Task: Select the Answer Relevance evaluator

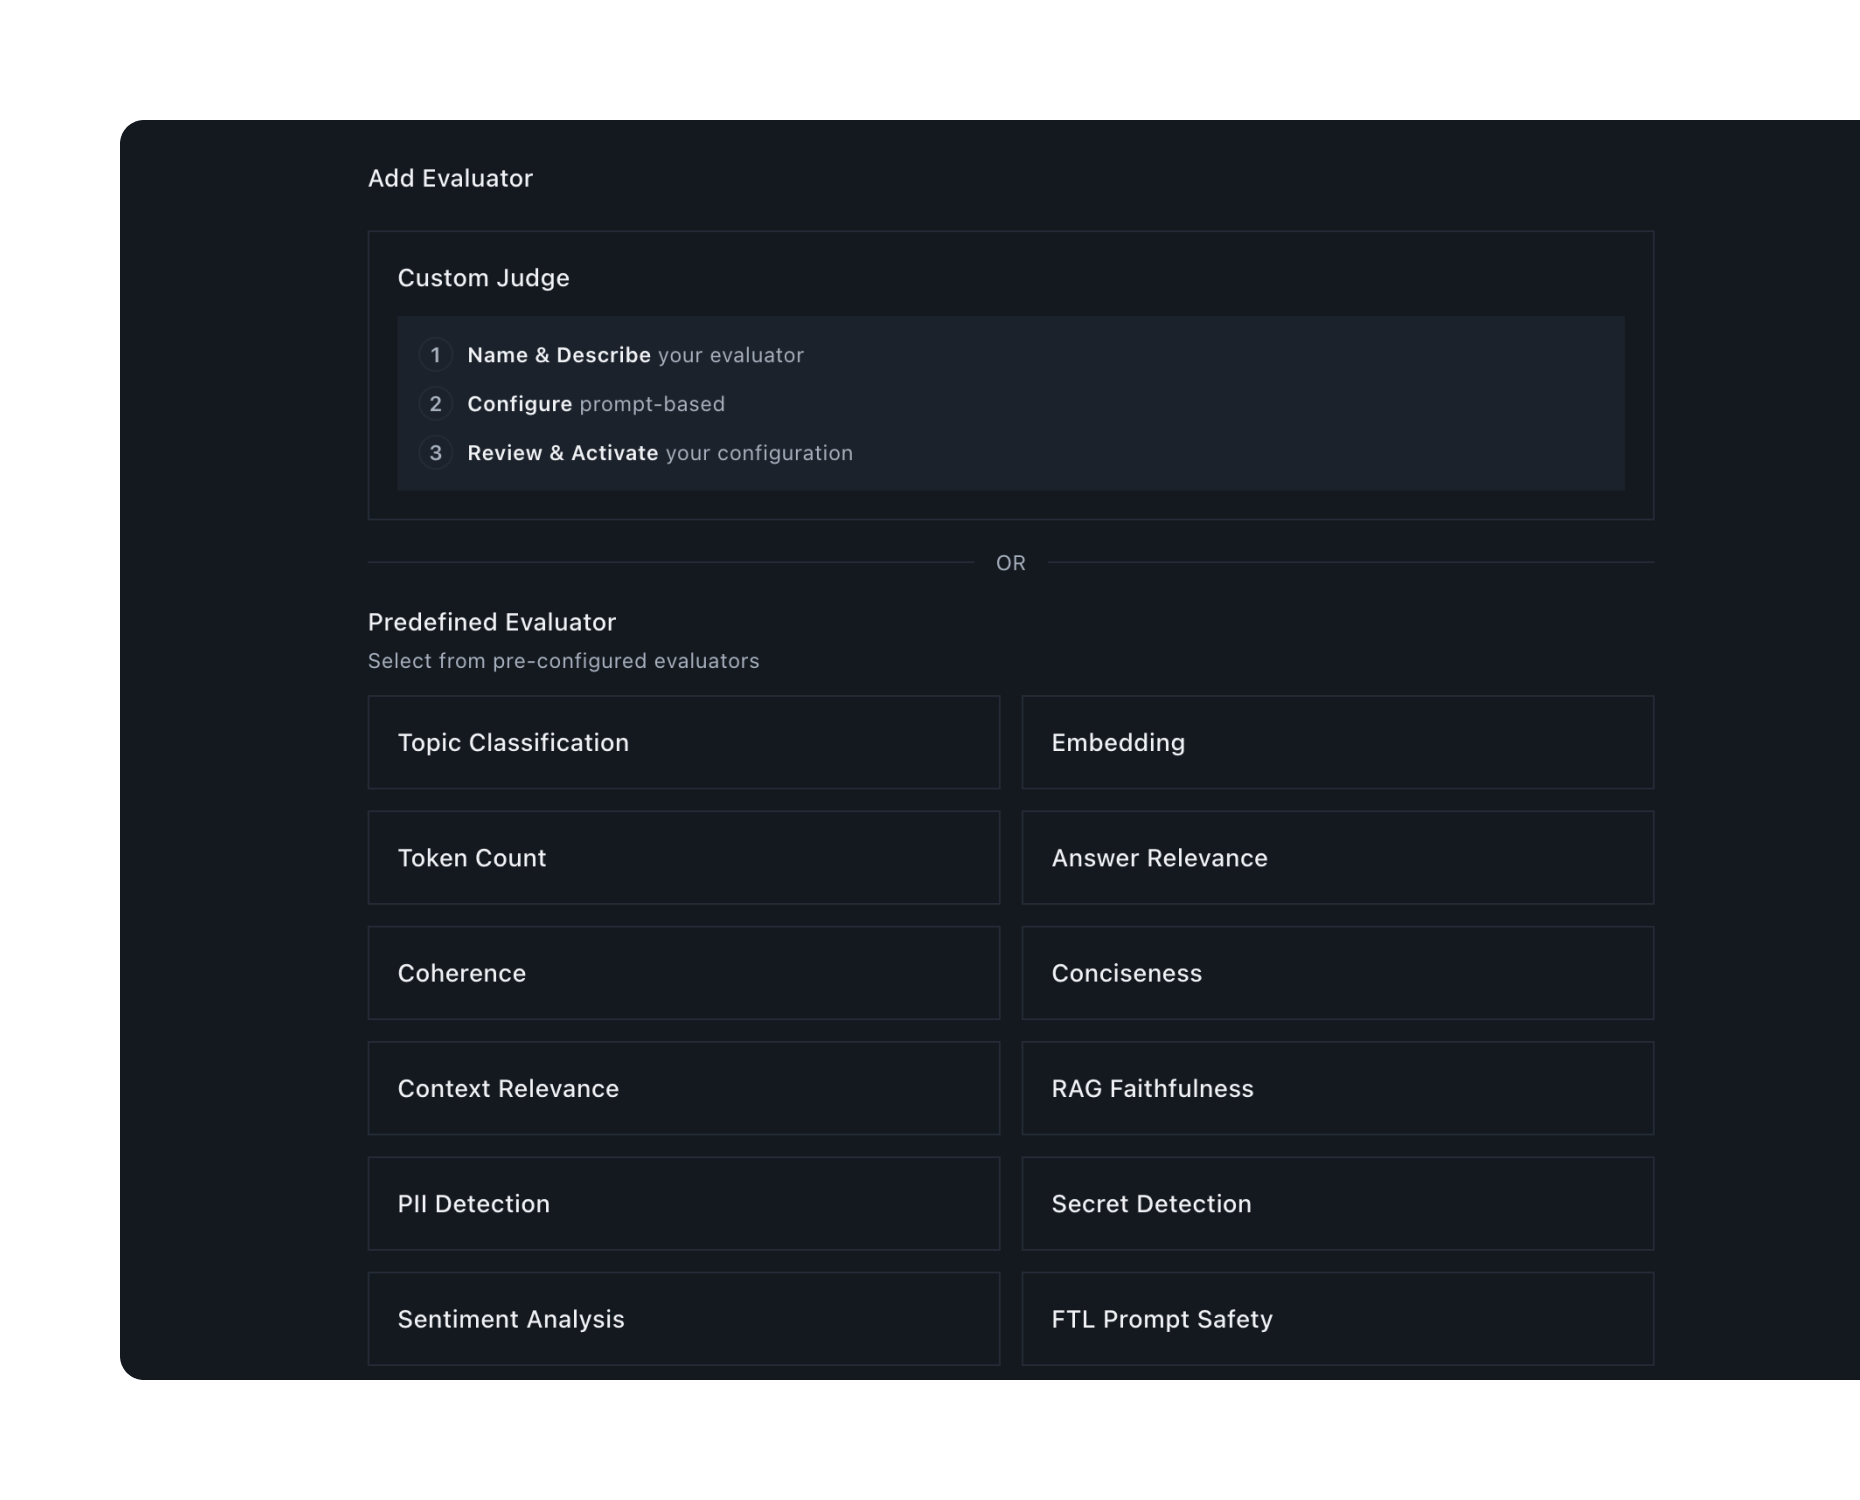Action: pos(1337,858)
